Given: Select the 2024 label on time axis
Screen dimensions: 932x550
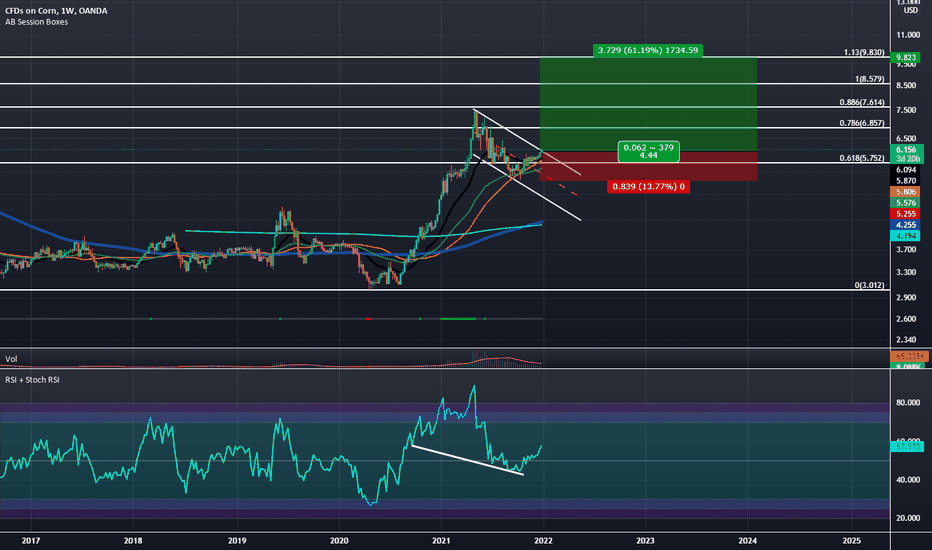Looking at the screenshot, I should click(748, 540).
